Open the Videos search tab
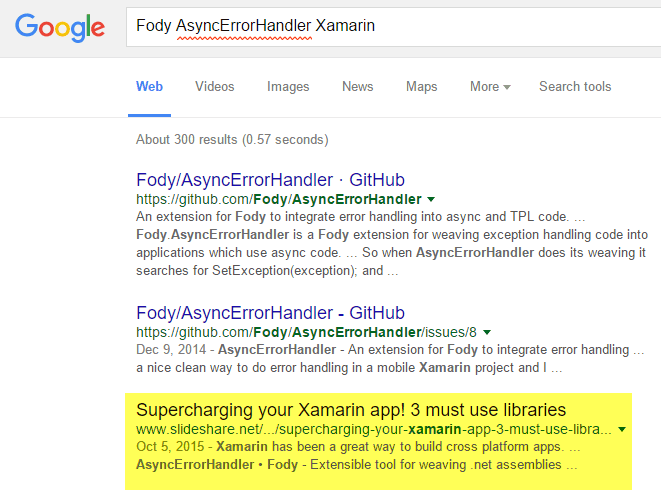This screenshot has height=491, width=661. click(215, 87)
